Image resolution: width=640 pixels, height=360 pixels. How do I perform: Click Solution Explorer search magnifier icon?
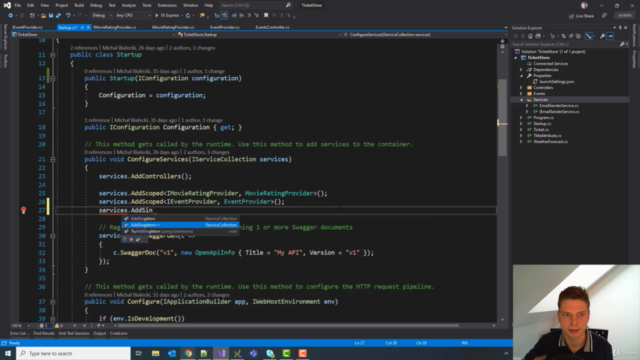[x=622, y=44]
